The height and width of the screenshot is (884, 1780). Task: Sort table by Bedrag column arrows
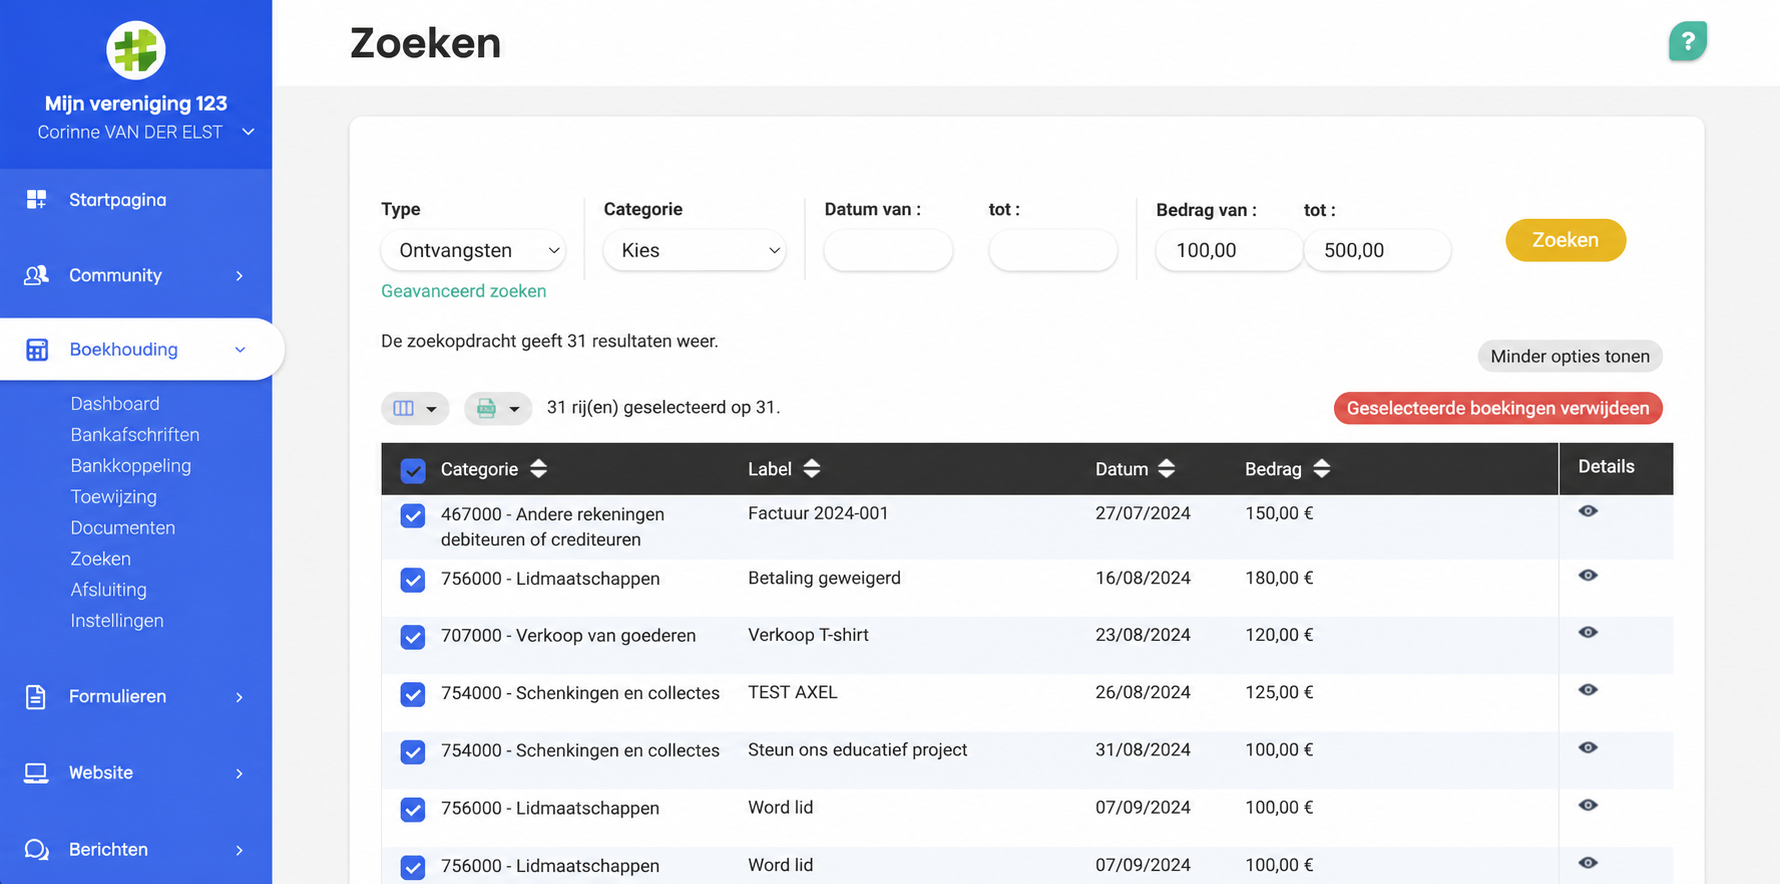[x=1322, y=468]
